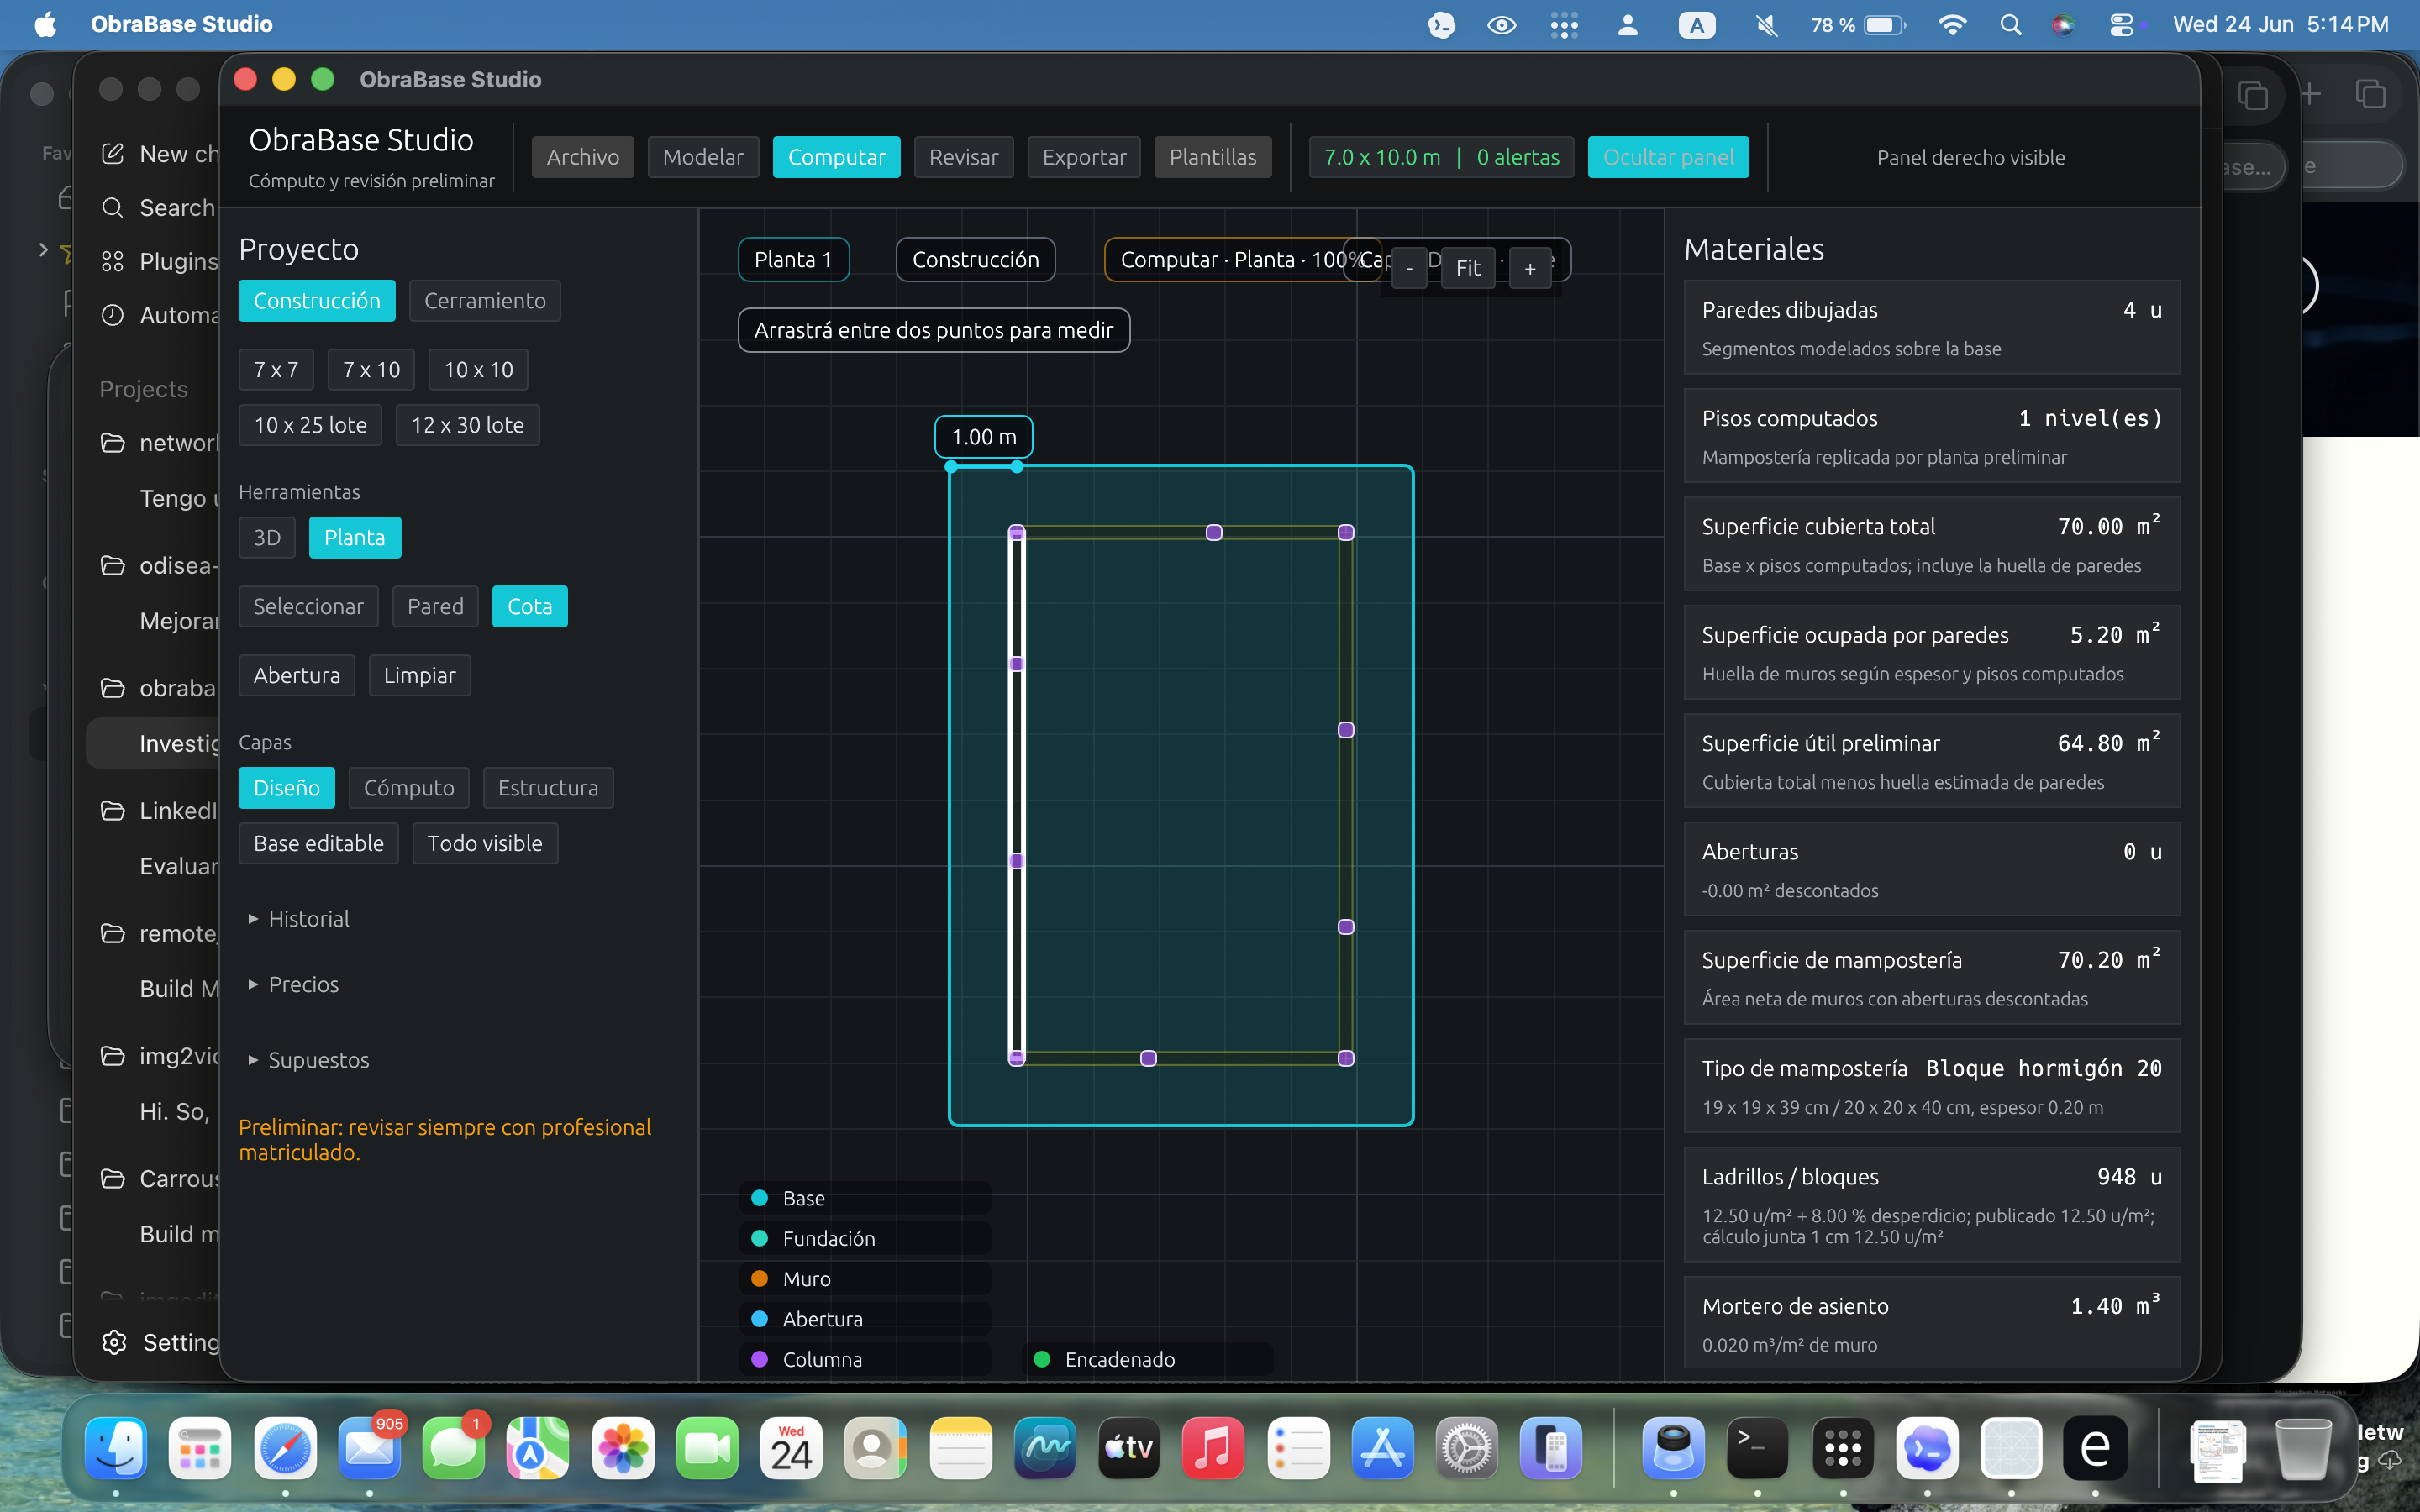Select the Pared drawing tool
The width and height of the screenshot is (2420, 1512).
coord(436,607)
